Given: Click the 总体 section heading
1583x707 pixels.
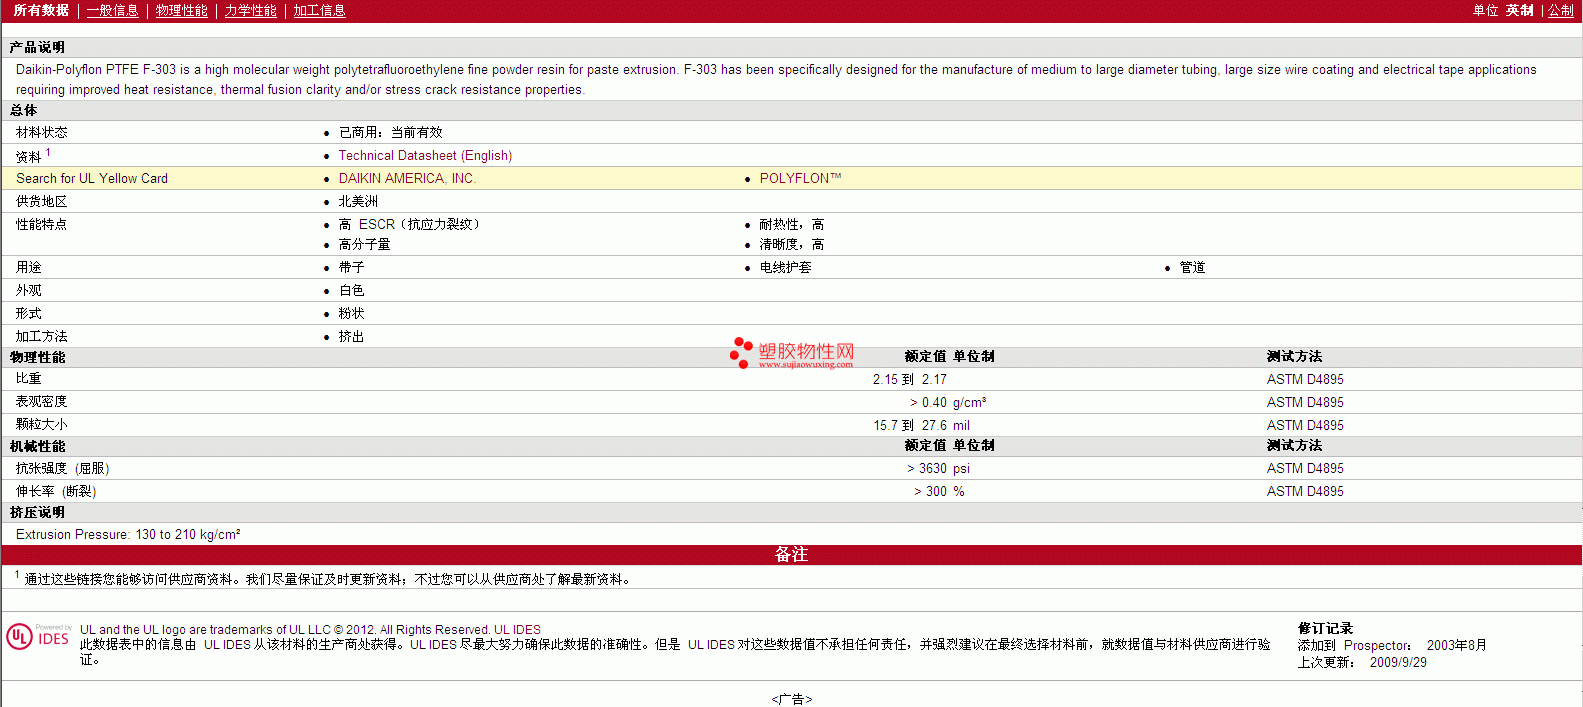Looking at the screenshot, I should tap(23, 110).
